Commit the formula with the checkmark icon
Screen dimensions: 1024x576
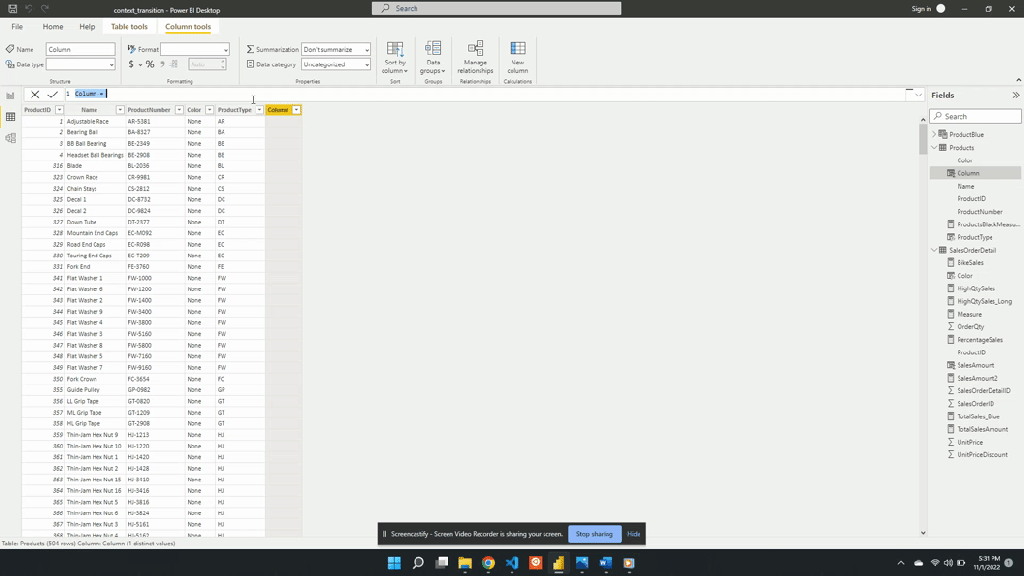pyautogui.click(x=53, y=94)
